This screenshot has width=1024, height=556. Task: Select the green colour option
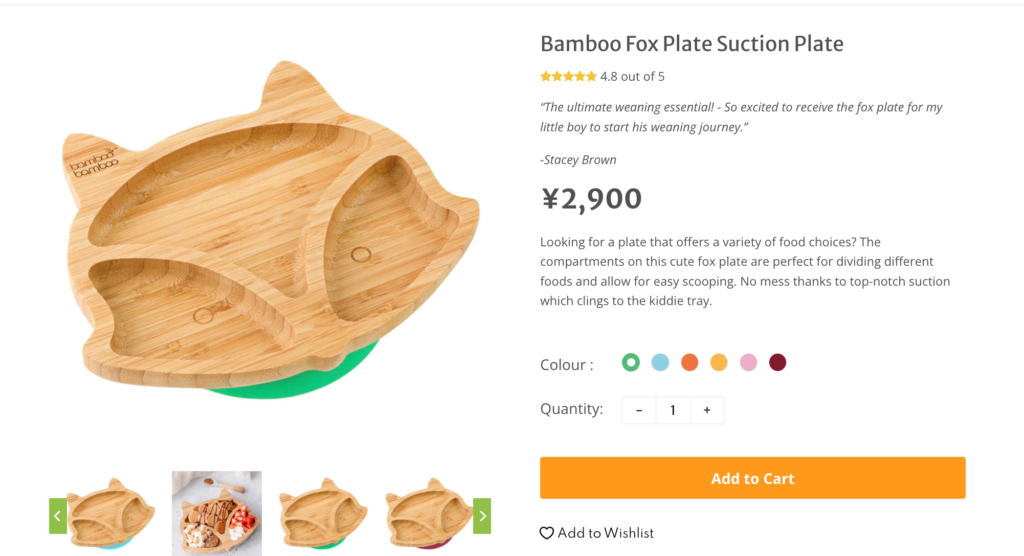pyautogui.click(x=630, y=362)
